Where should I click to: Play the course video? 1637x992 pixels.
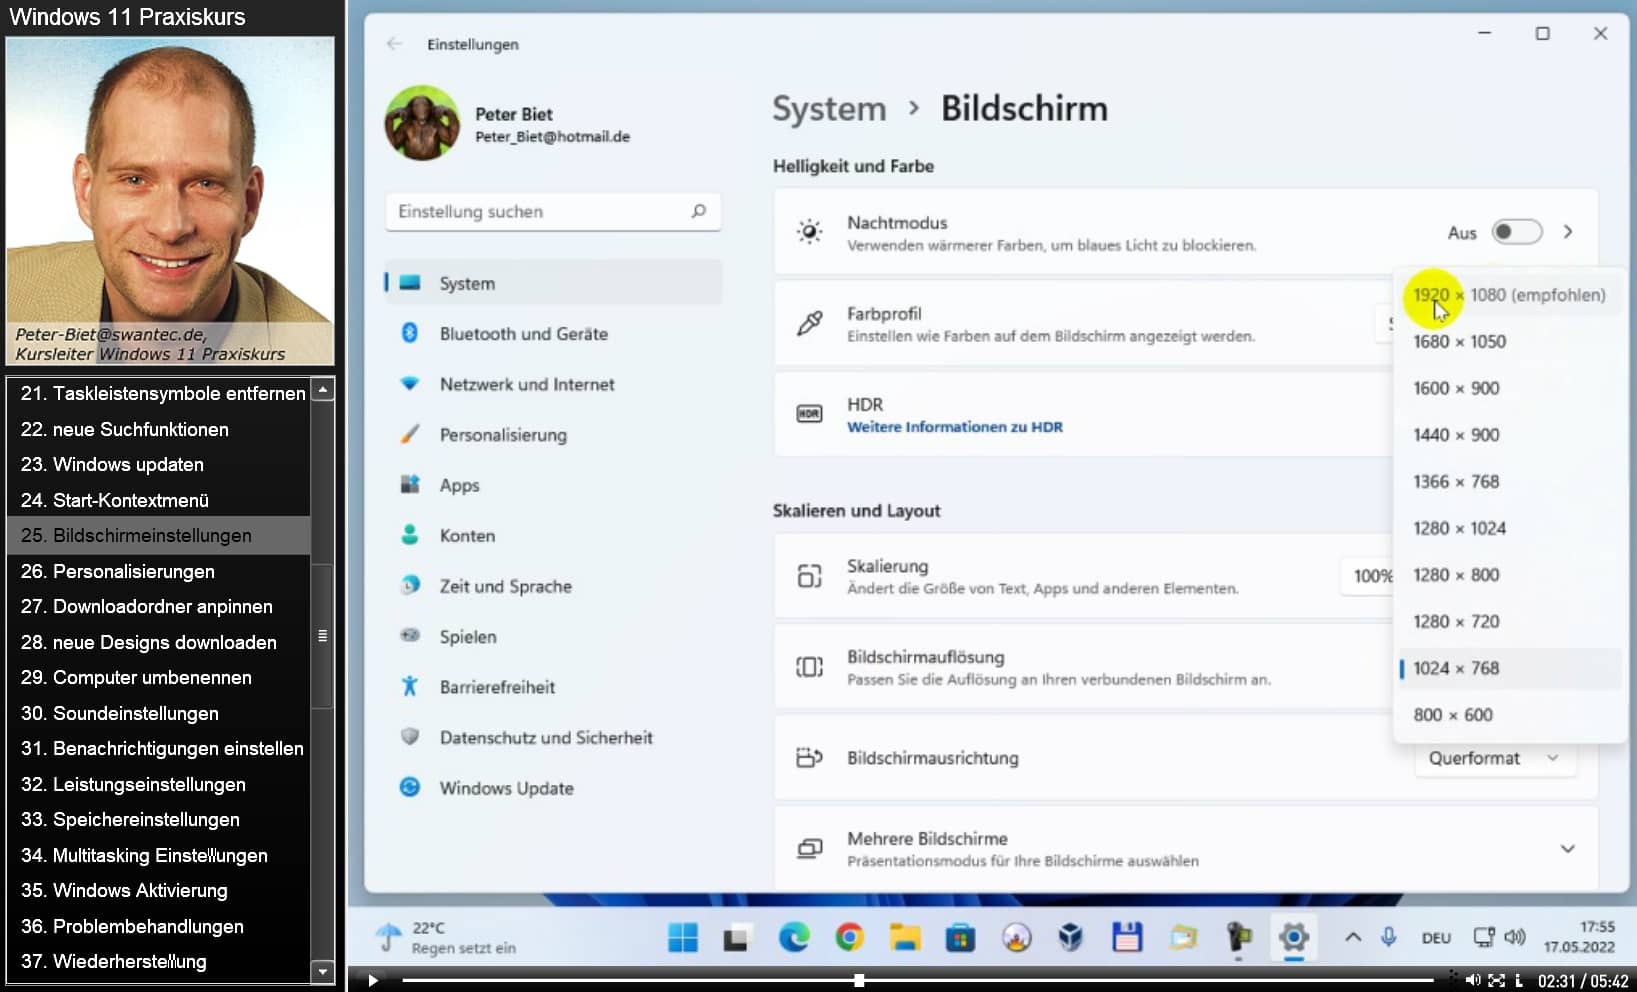pyautogui.click(x=373, y=980)
